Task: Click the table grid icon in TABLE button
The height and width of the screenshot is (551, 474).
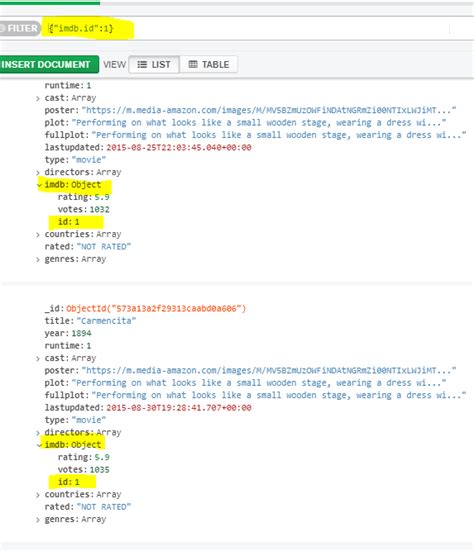Action: coord(193,64)
